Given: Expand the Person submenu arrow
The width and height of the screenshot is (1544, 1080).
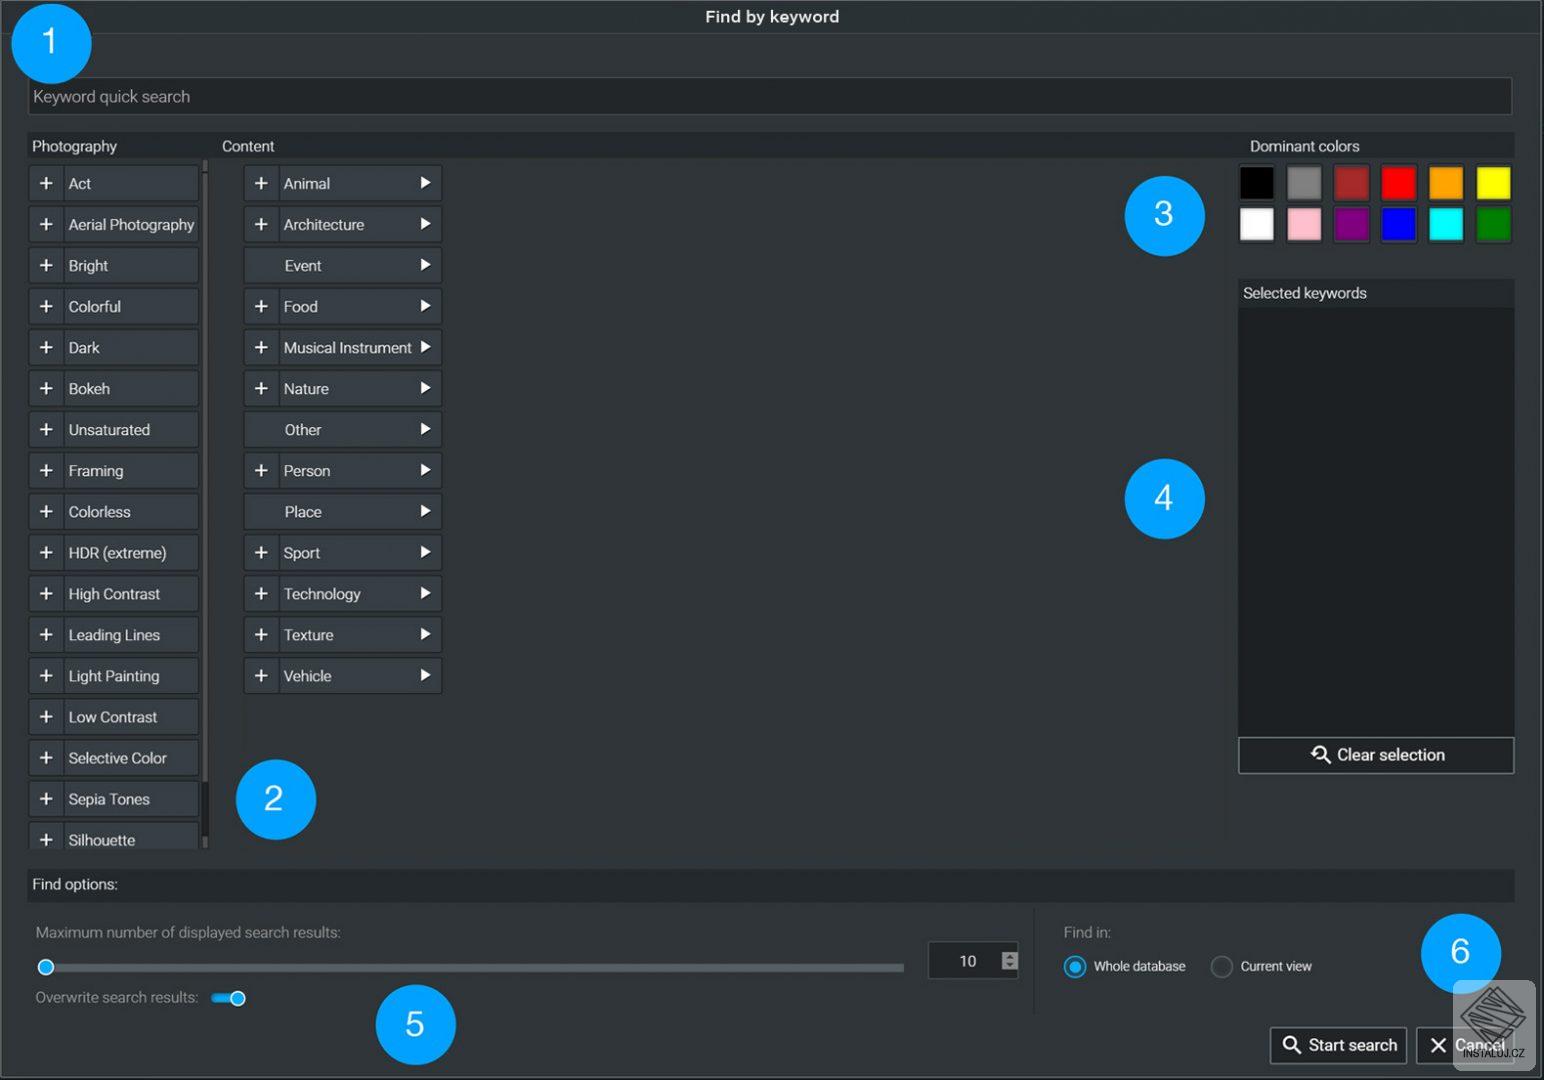Looking at the screenshot, I should click(x=425, y=470).
